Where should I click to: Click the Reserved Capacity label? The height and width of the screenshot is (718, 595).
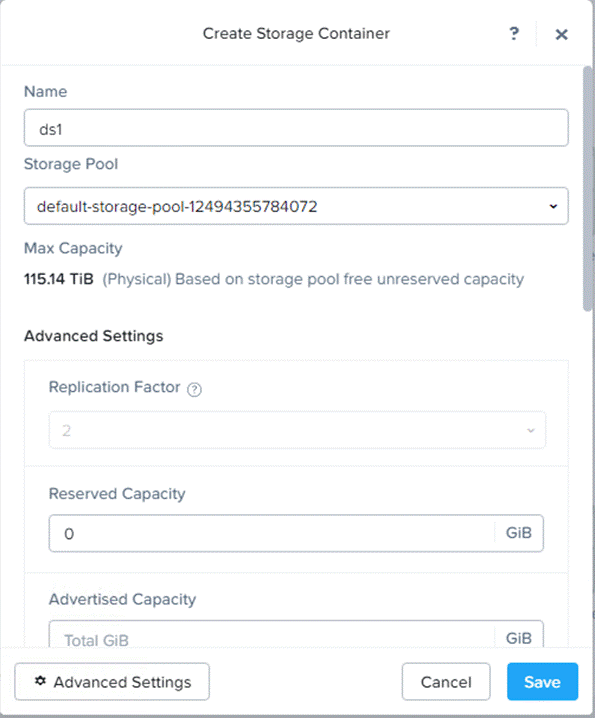[117, 494]
